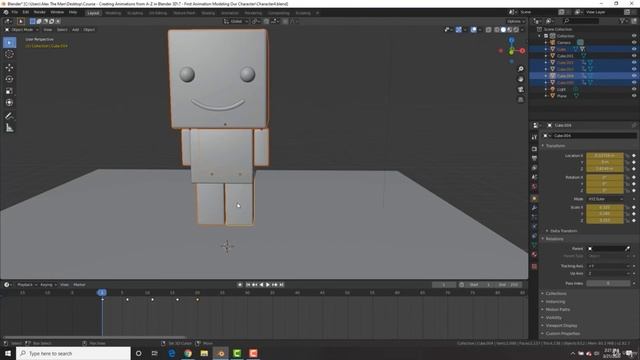
Task: Open the rotation Mode XYZ Euler dropdown
Action: click(x=606, y=199)
